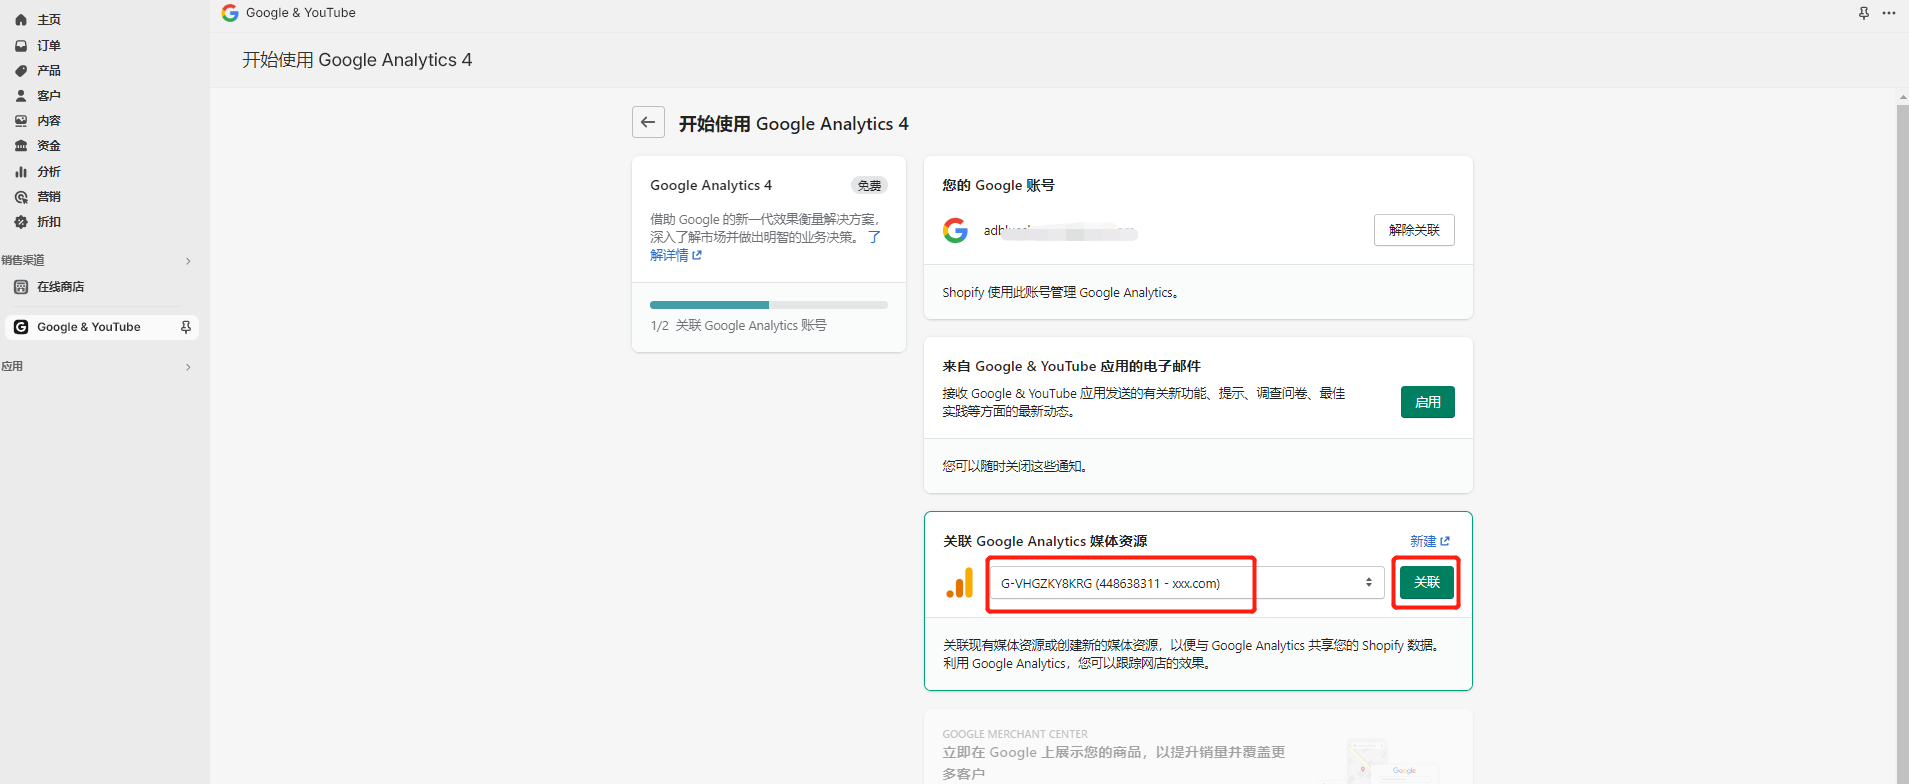The image size is (1909, 784).
Task: Click 1/2 关联 Google Analytics 账号 step text
Action: click(739, 325)
